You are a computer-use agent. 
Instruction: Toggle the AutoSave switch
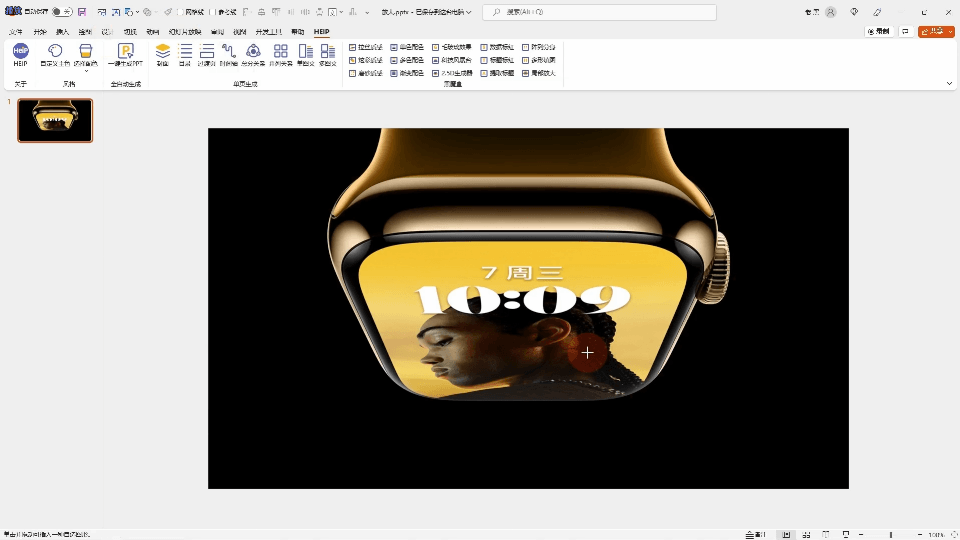(62, 12)
